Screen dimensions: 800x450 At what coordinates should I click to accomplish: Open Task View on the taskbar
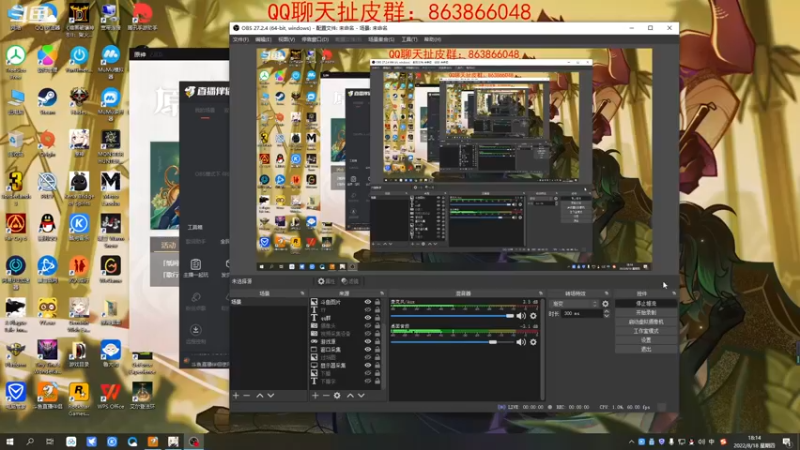(x=49, y=442)
